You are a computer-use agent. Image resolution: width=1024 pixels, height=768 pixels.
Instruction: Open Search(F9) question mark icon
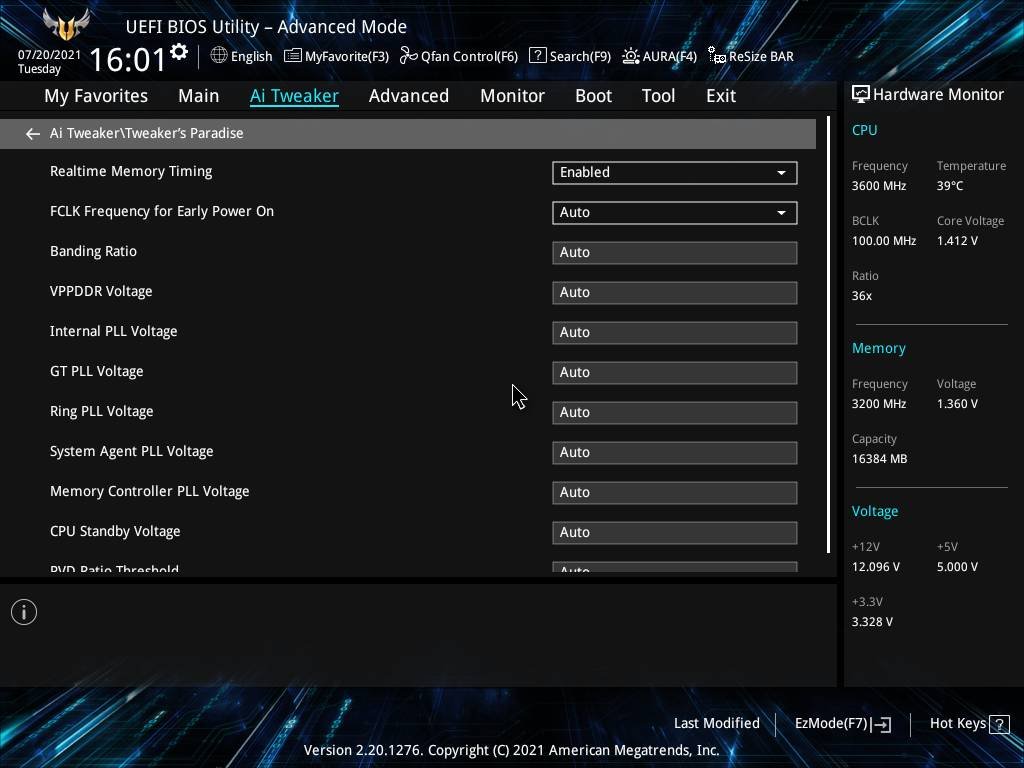(537, 56)
